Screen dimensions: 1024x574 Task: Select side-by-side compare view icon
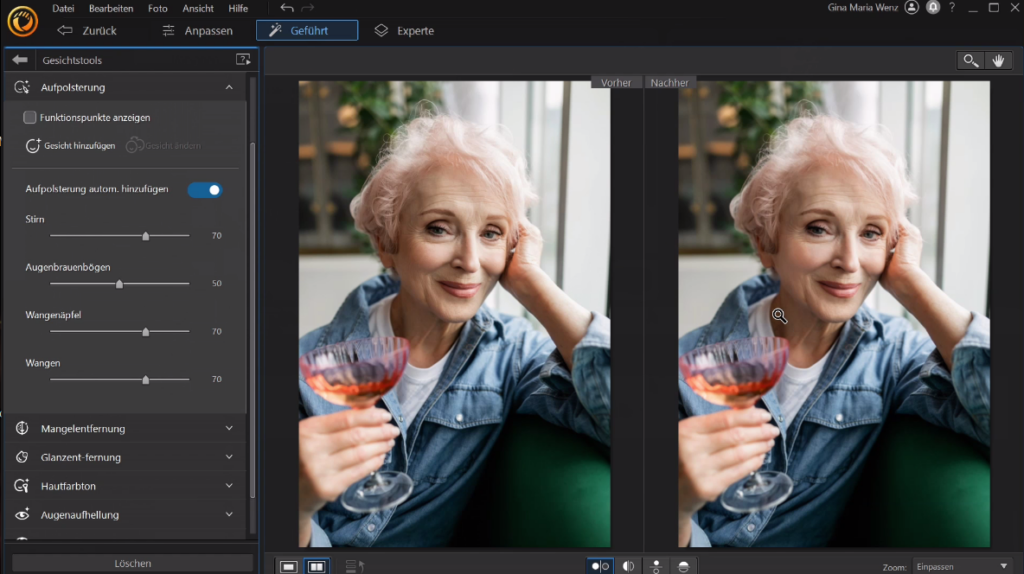pyautogui.click(x=316, y=566)
